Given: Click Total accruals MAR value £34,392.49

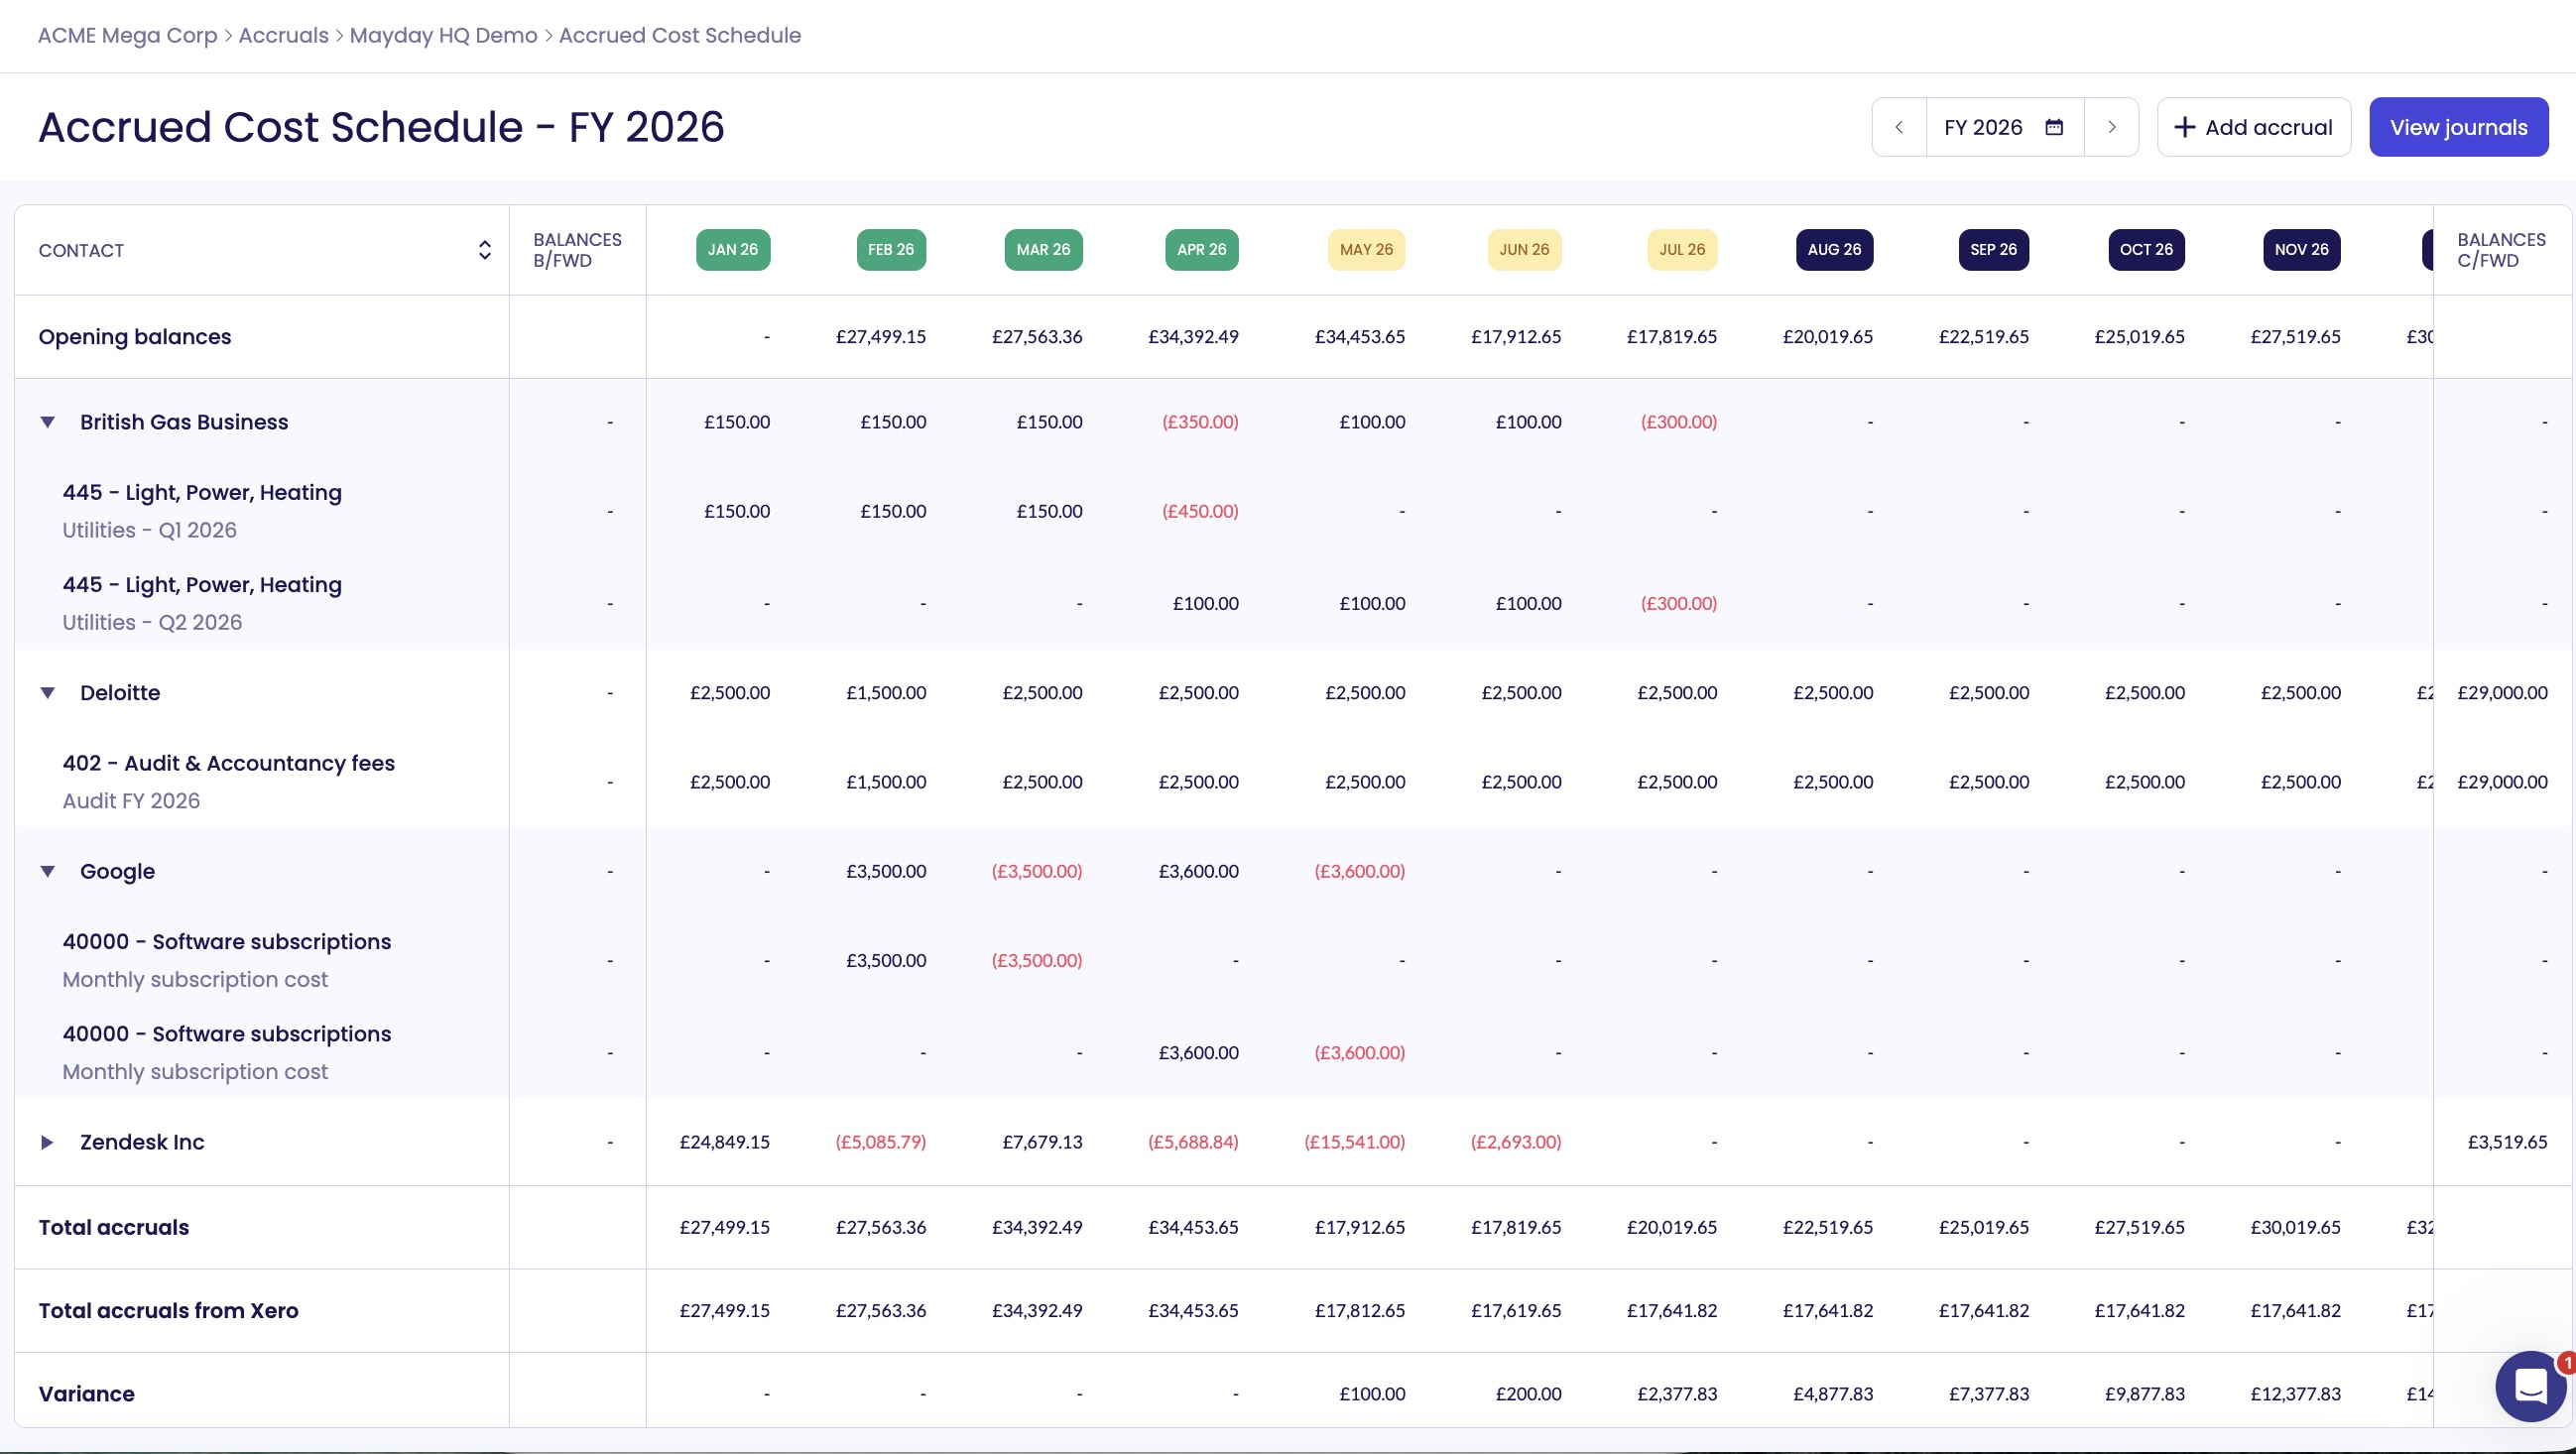Looking at the screenshot, I should tap(1037, 1228).
